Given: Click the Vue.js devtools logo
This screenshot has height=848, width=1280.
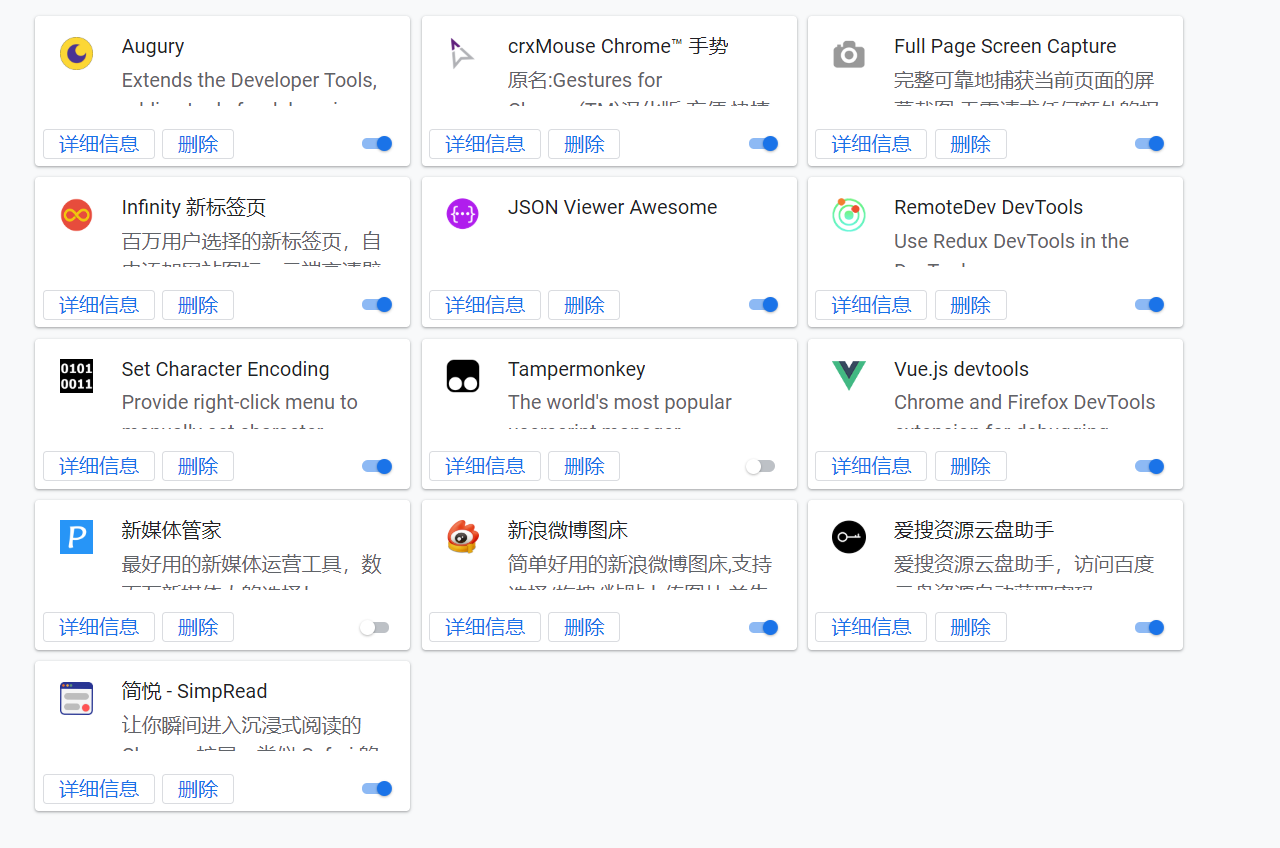Looking at the screenshot, I should [848, 375].
